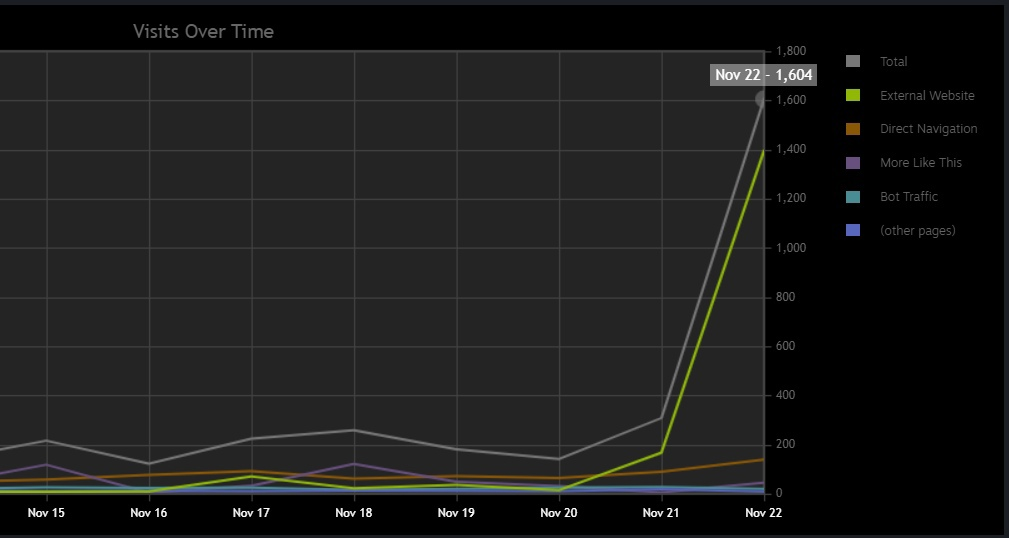Click the Nov 20 axis label
The width and height of the screenshot is (1009, 538).
coord(559,513)
